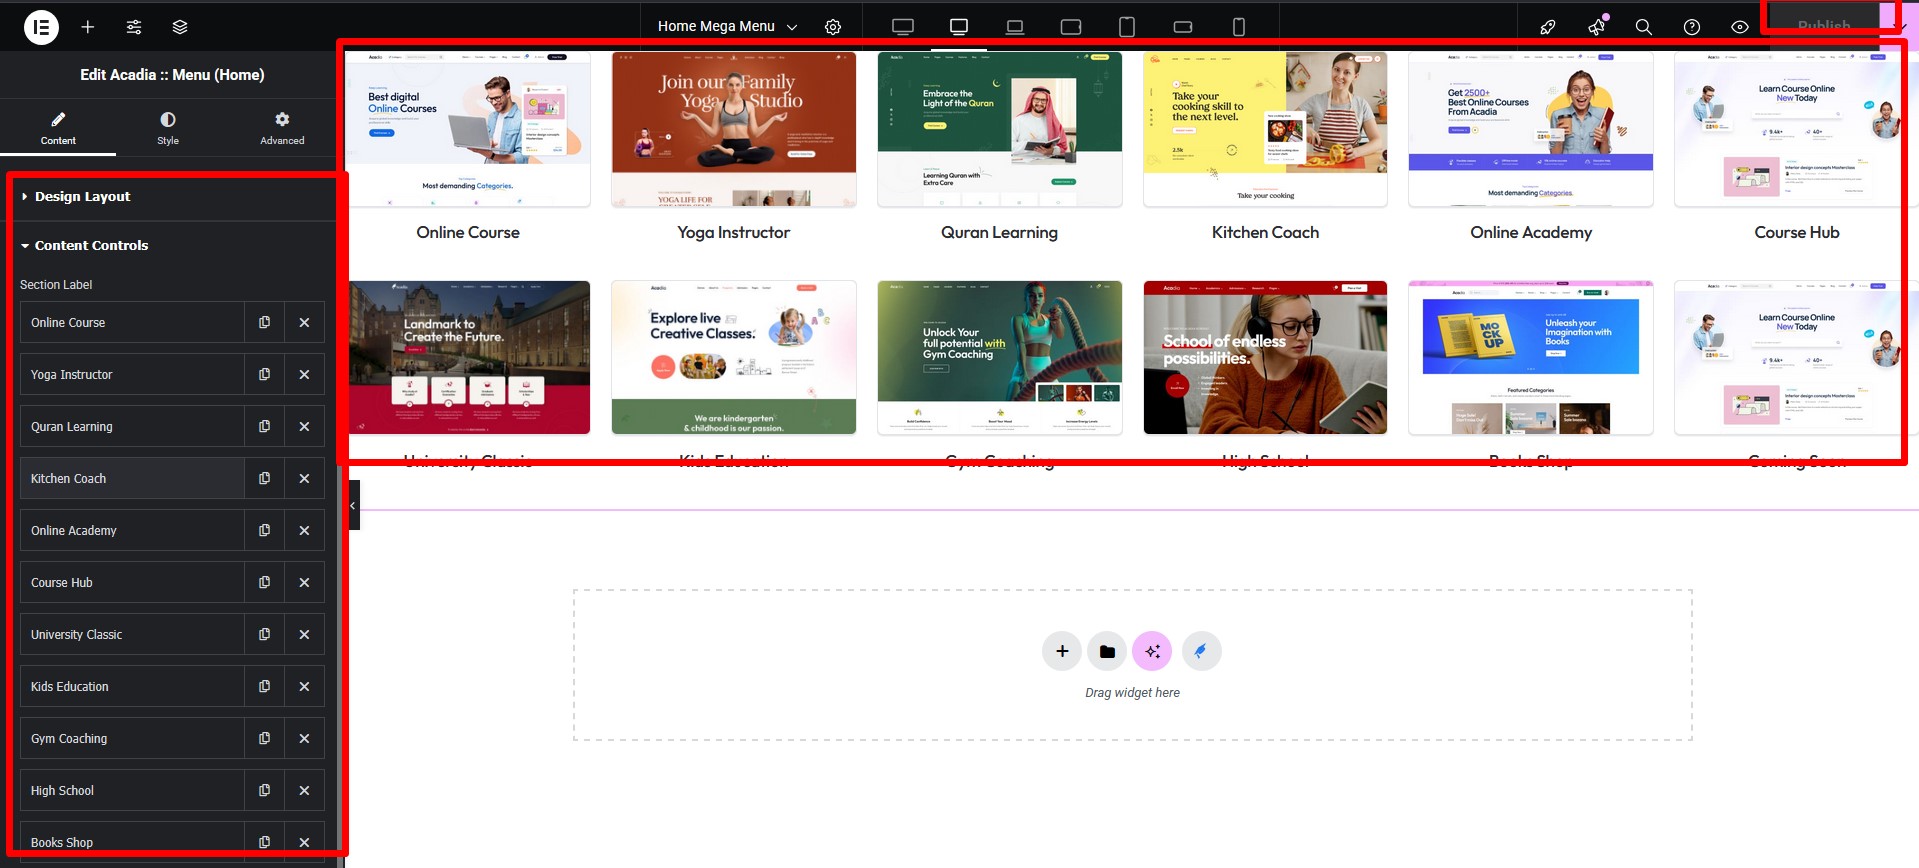Image resolution: width=1919 pixels, height=868 pixels.
Task: Open the rocket launch icon
Action: tap(1548, 27)
